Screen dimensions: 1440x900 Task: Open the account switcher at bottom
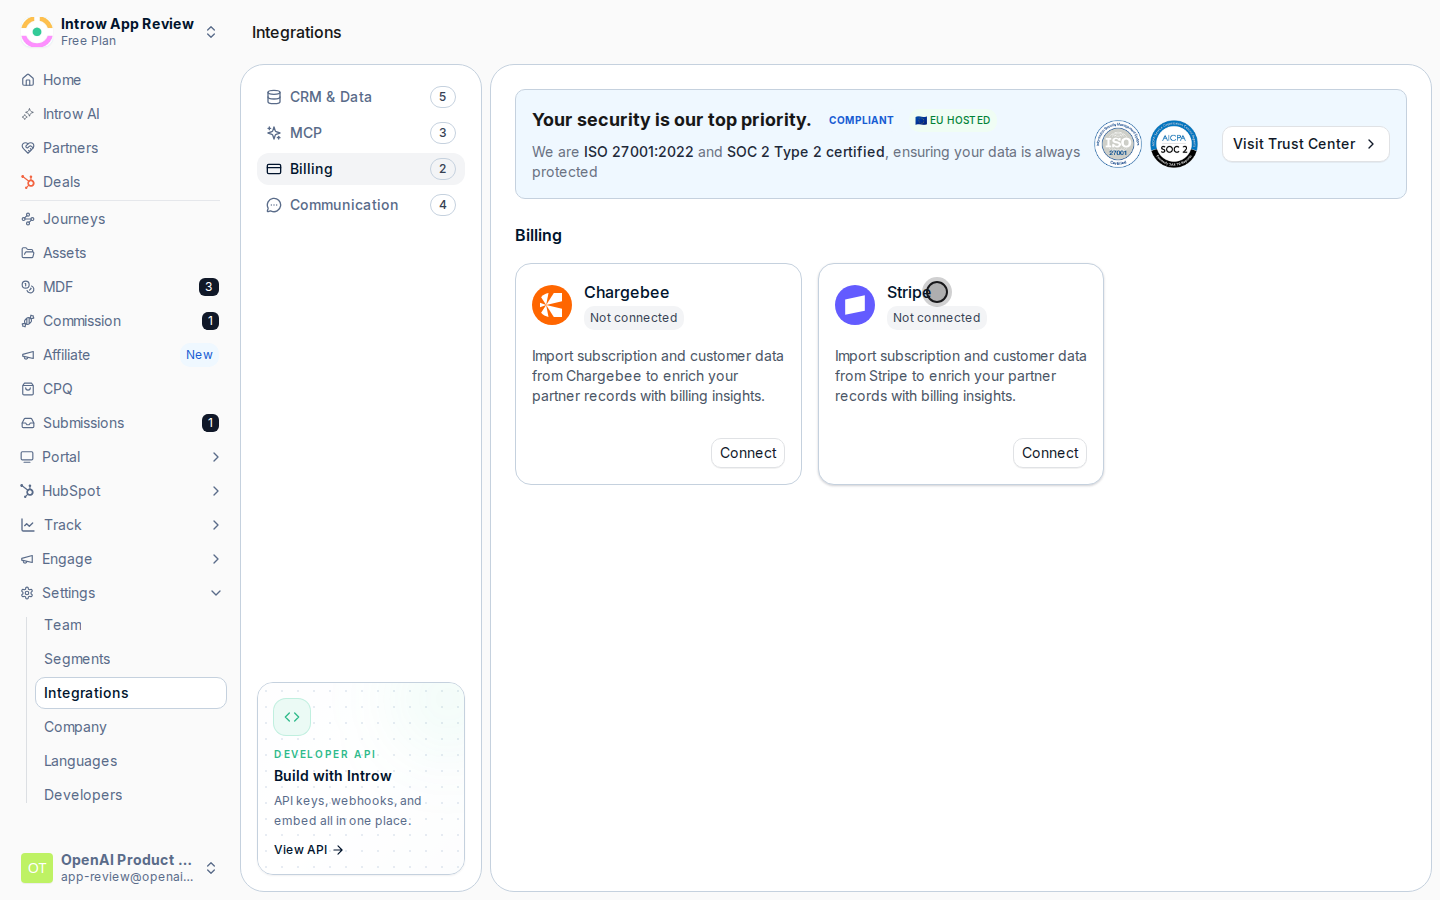211,868
